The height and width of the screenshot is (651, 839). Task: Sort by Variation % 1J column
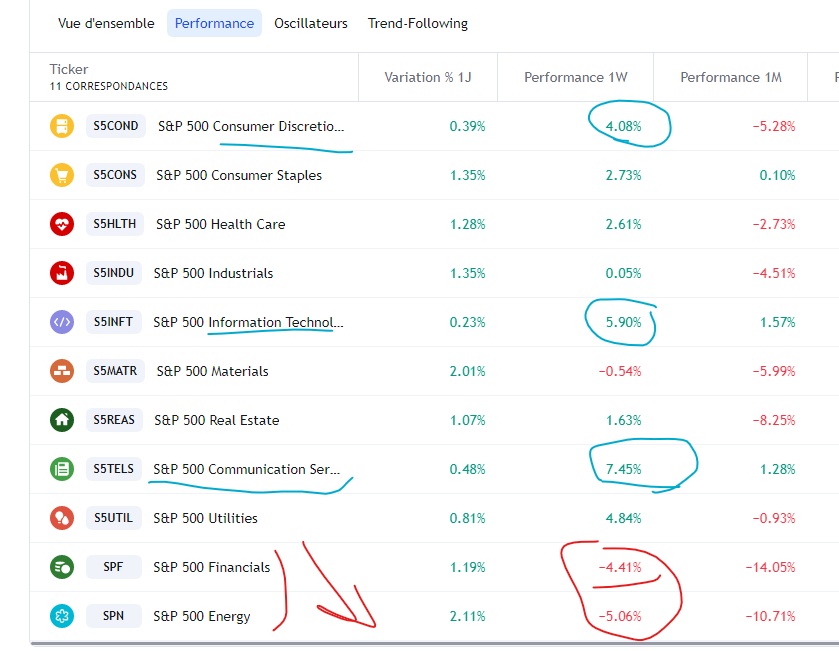click(426, 77)
